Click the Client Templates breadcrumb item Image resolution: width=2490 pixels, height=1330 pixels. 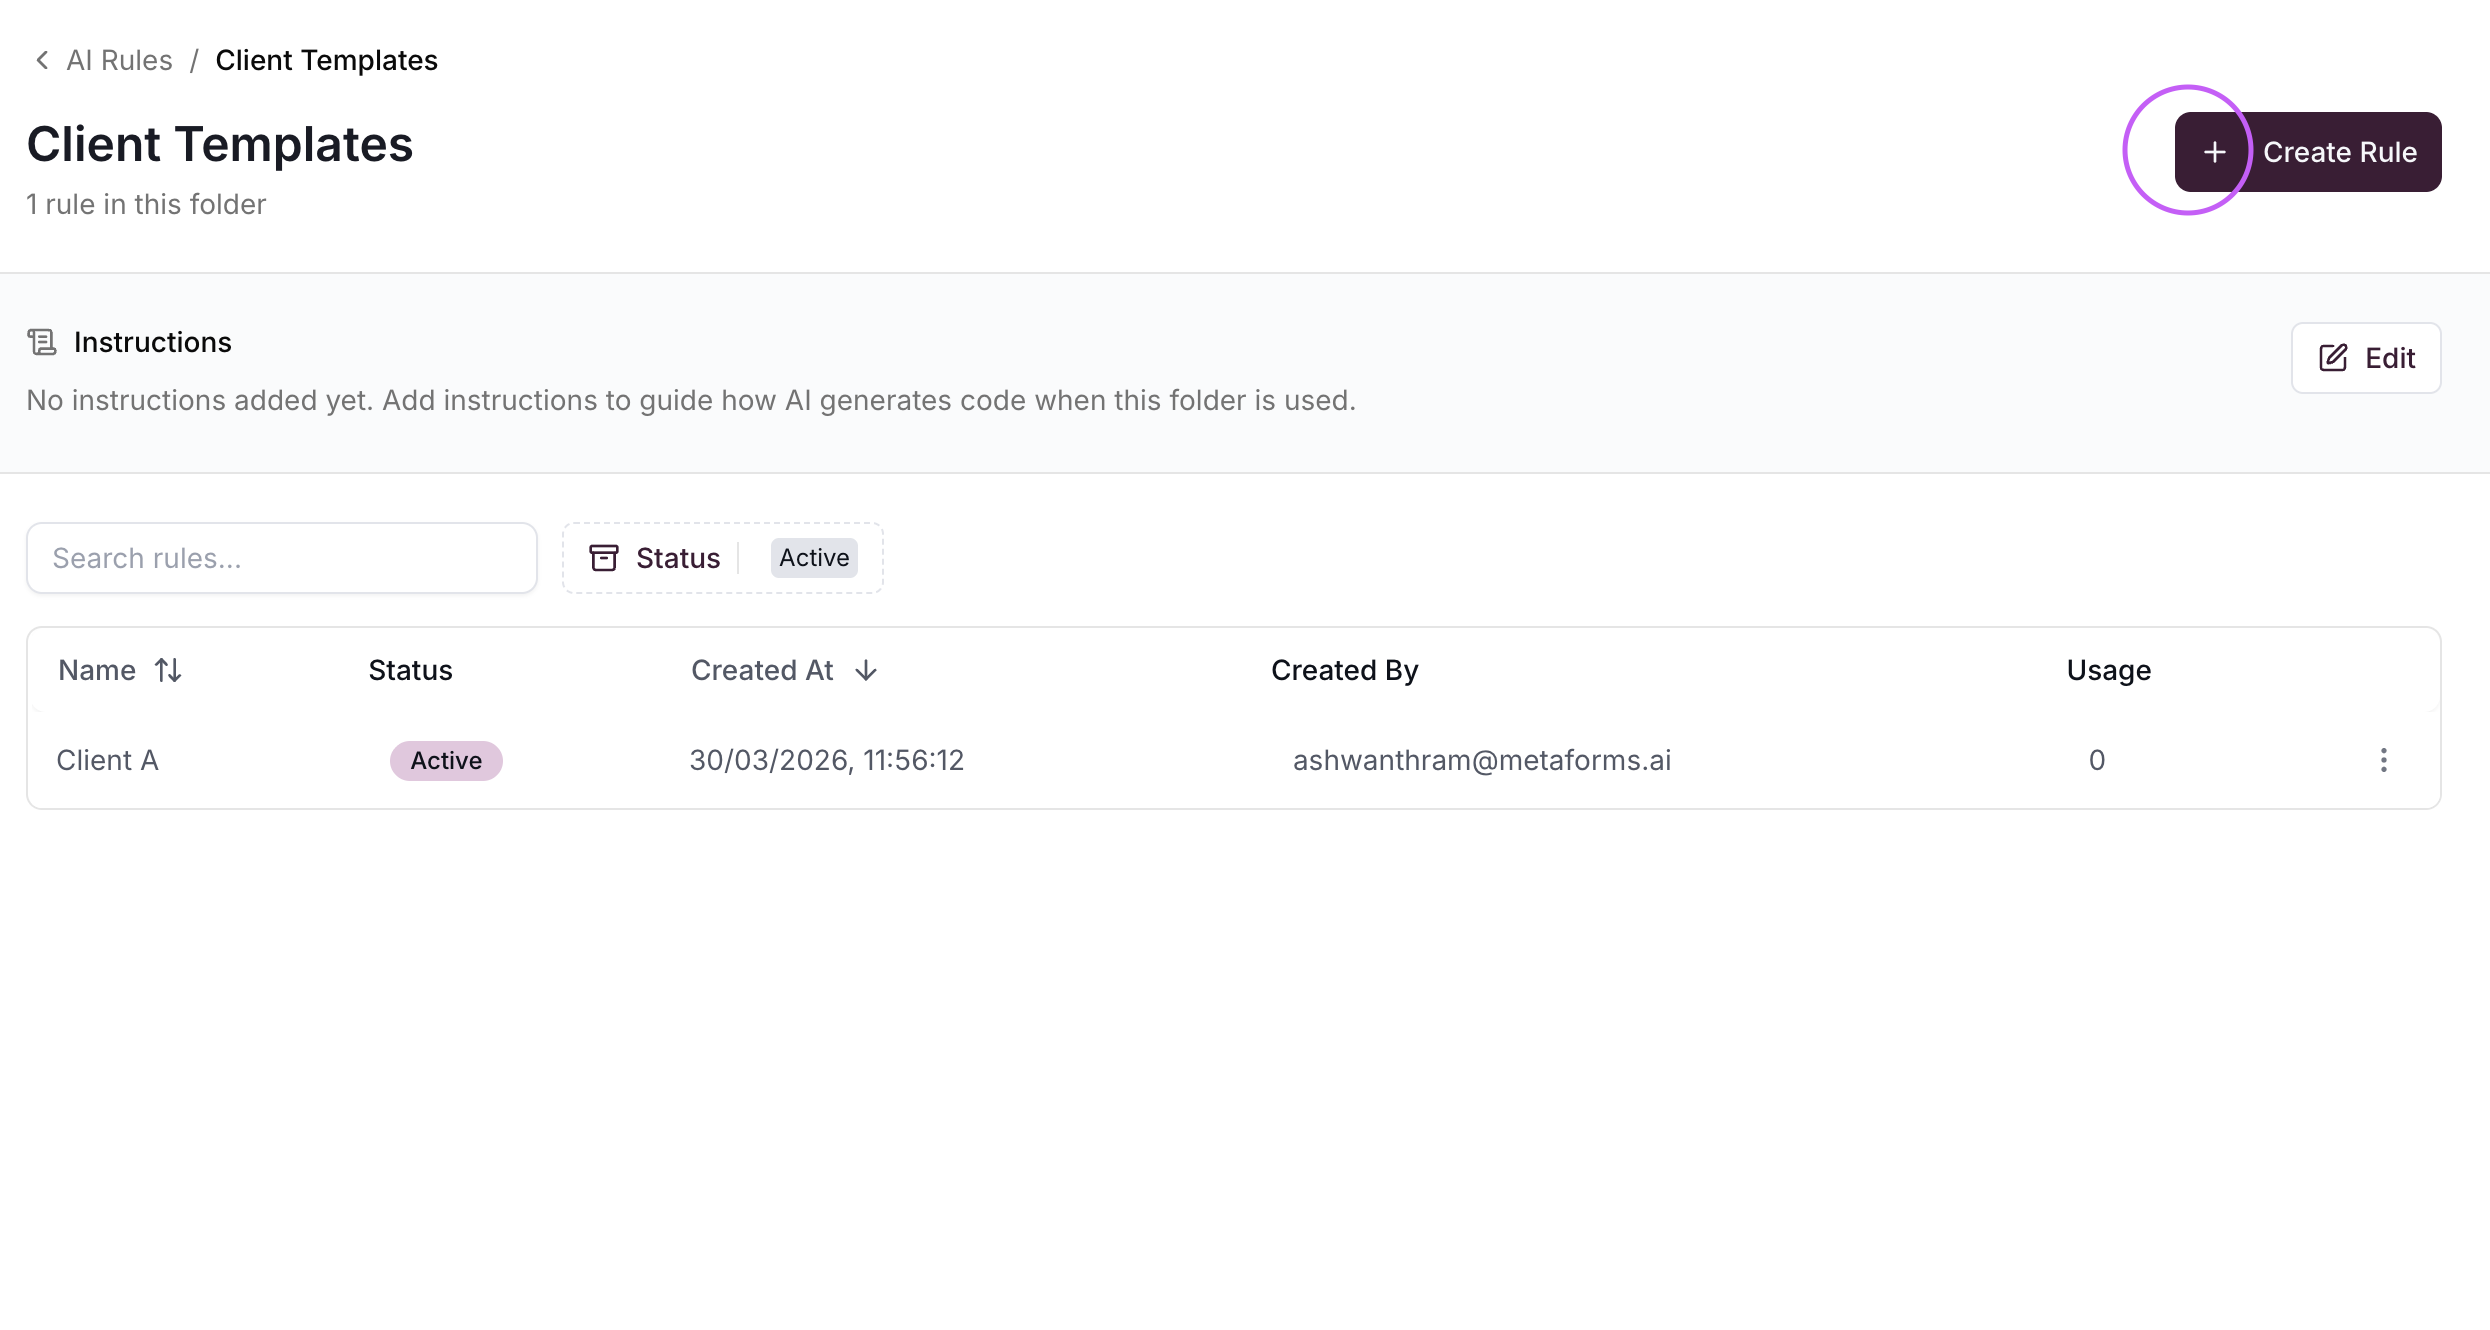(x=326, y=60)
